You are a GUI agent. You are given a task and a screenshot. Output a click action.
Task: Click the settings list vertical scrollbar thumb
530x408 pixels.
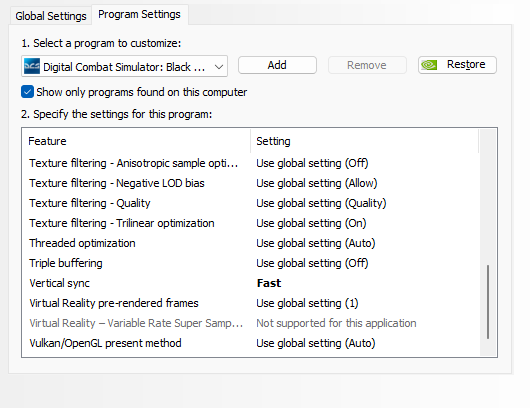click(x=488, y=302)
